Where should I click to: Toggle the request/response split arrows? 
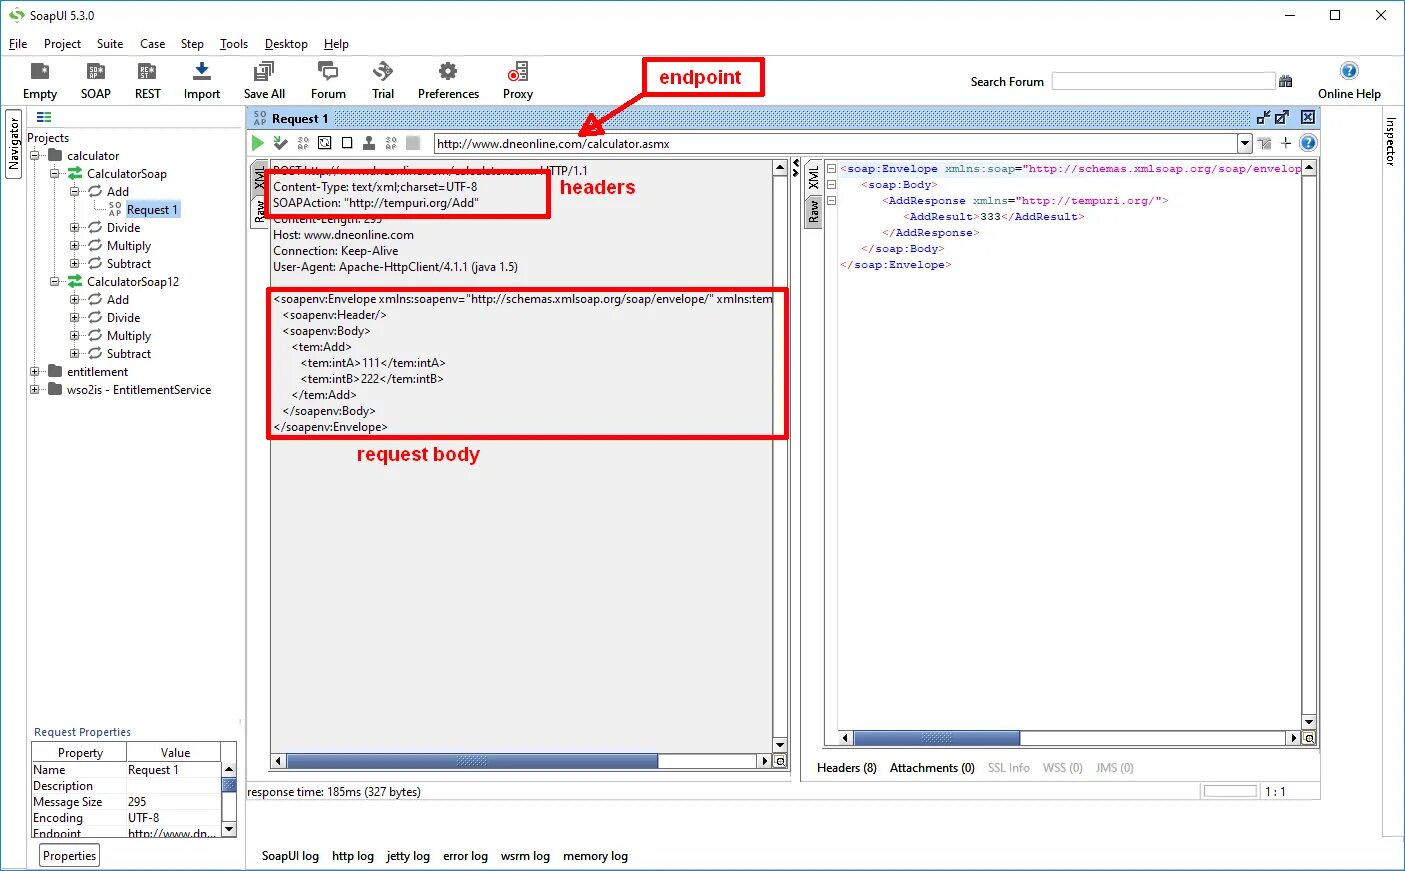(x=796, y=167)
